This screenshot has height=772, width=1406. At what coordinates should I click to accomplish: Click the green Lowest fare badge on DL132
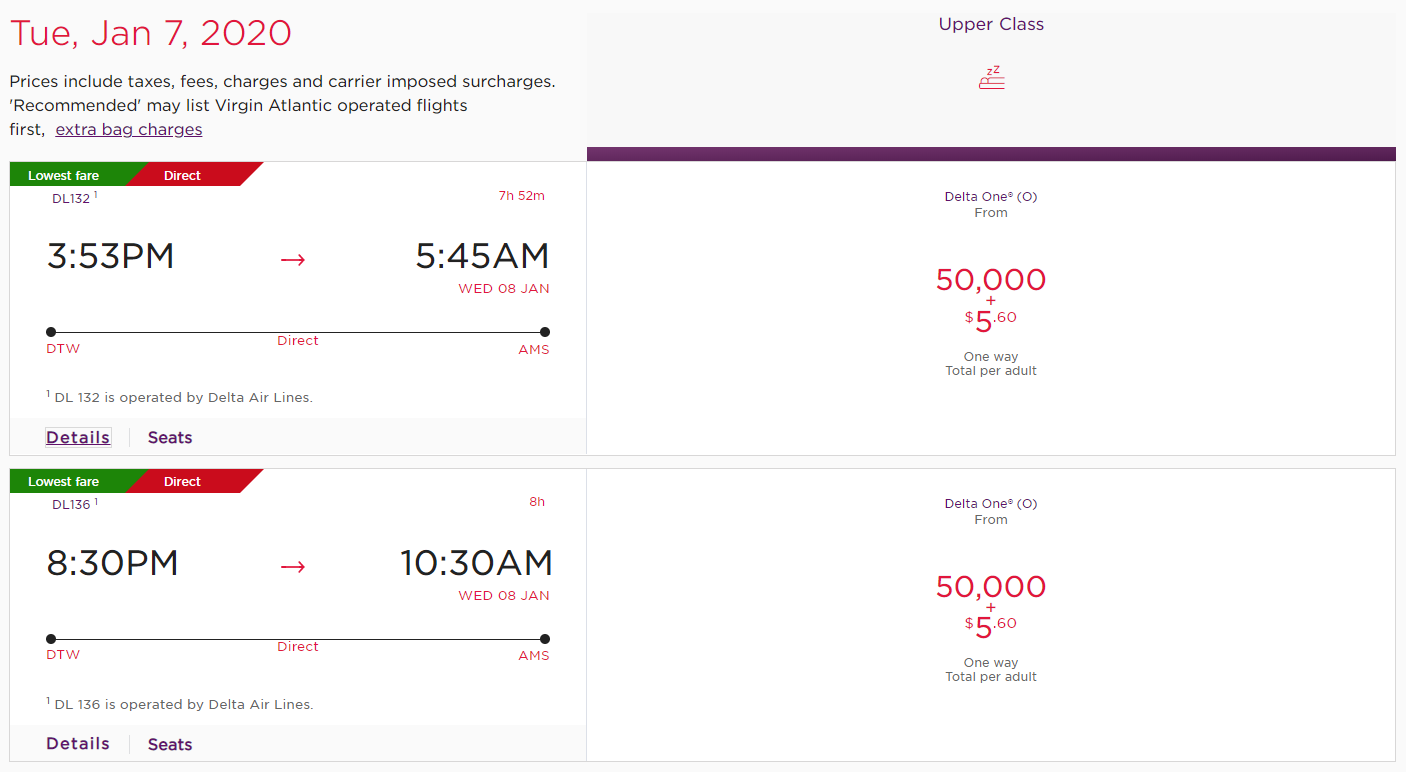coord(64,175)
